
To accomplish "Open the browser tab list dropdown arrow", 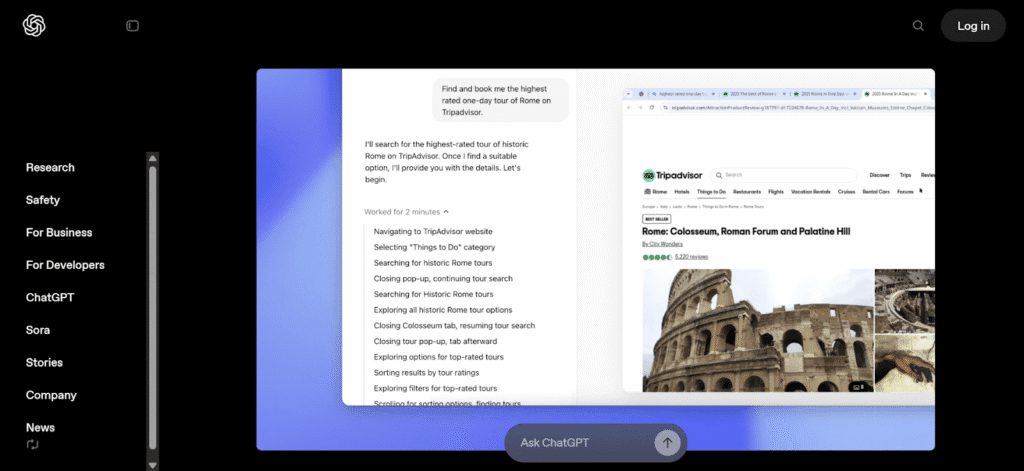I will coord(628,94).
